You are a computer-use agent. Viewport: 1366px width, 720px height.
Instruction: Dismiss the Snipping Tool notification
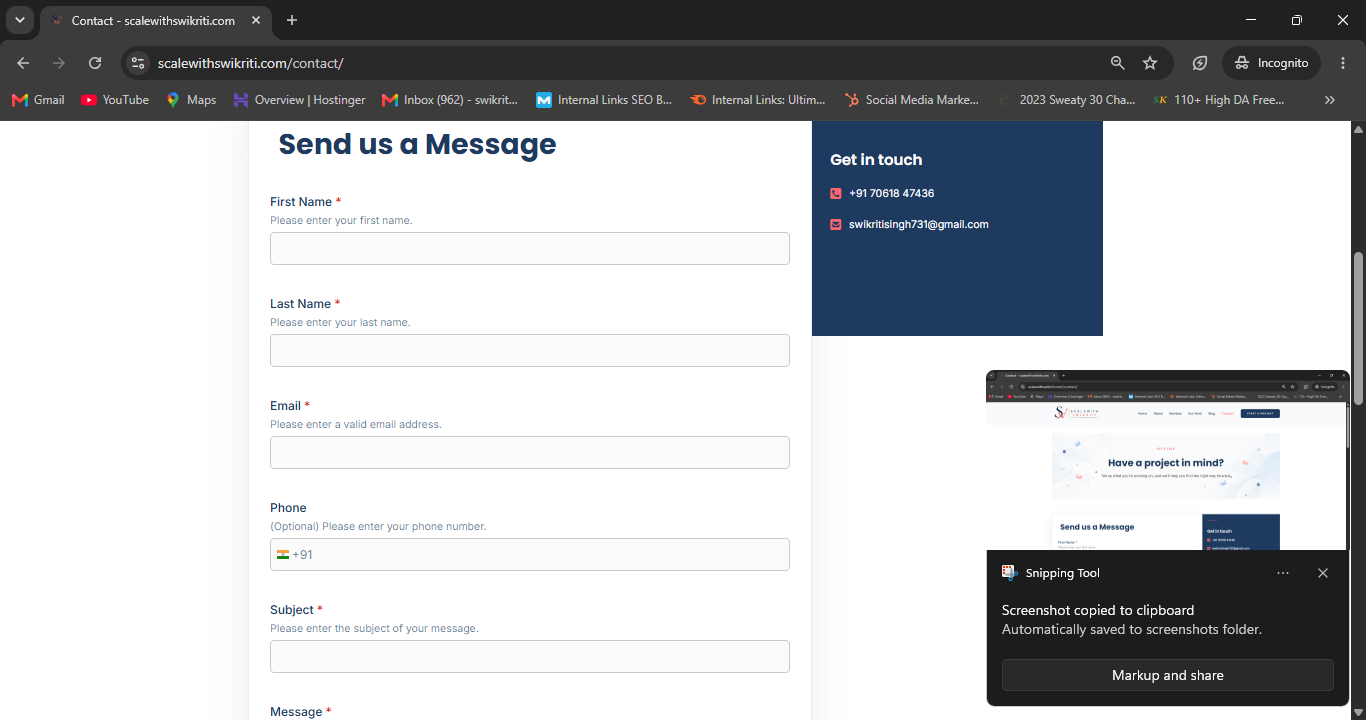pyautogui.click(x=1323, y=573)
